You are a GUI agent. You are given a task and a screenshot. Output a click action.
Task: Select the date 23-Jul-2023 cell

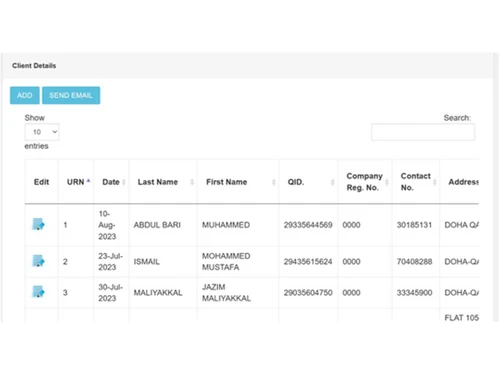[111, 262]
